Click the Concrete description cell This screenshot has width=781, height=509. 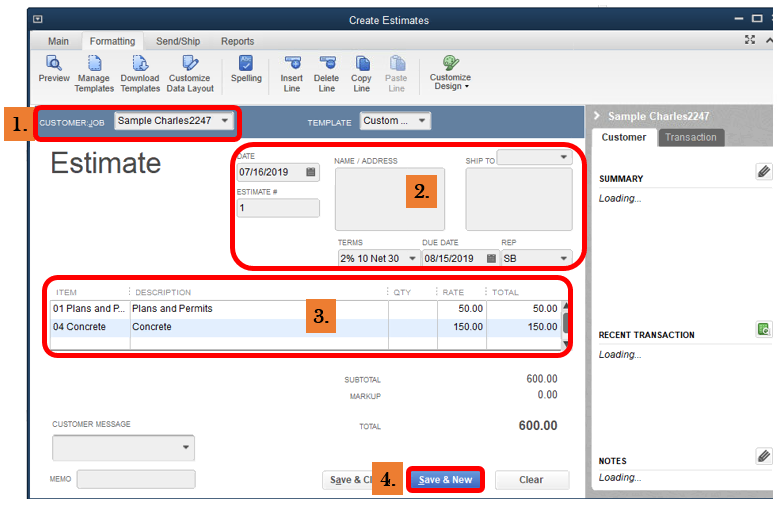pos(259,327)
